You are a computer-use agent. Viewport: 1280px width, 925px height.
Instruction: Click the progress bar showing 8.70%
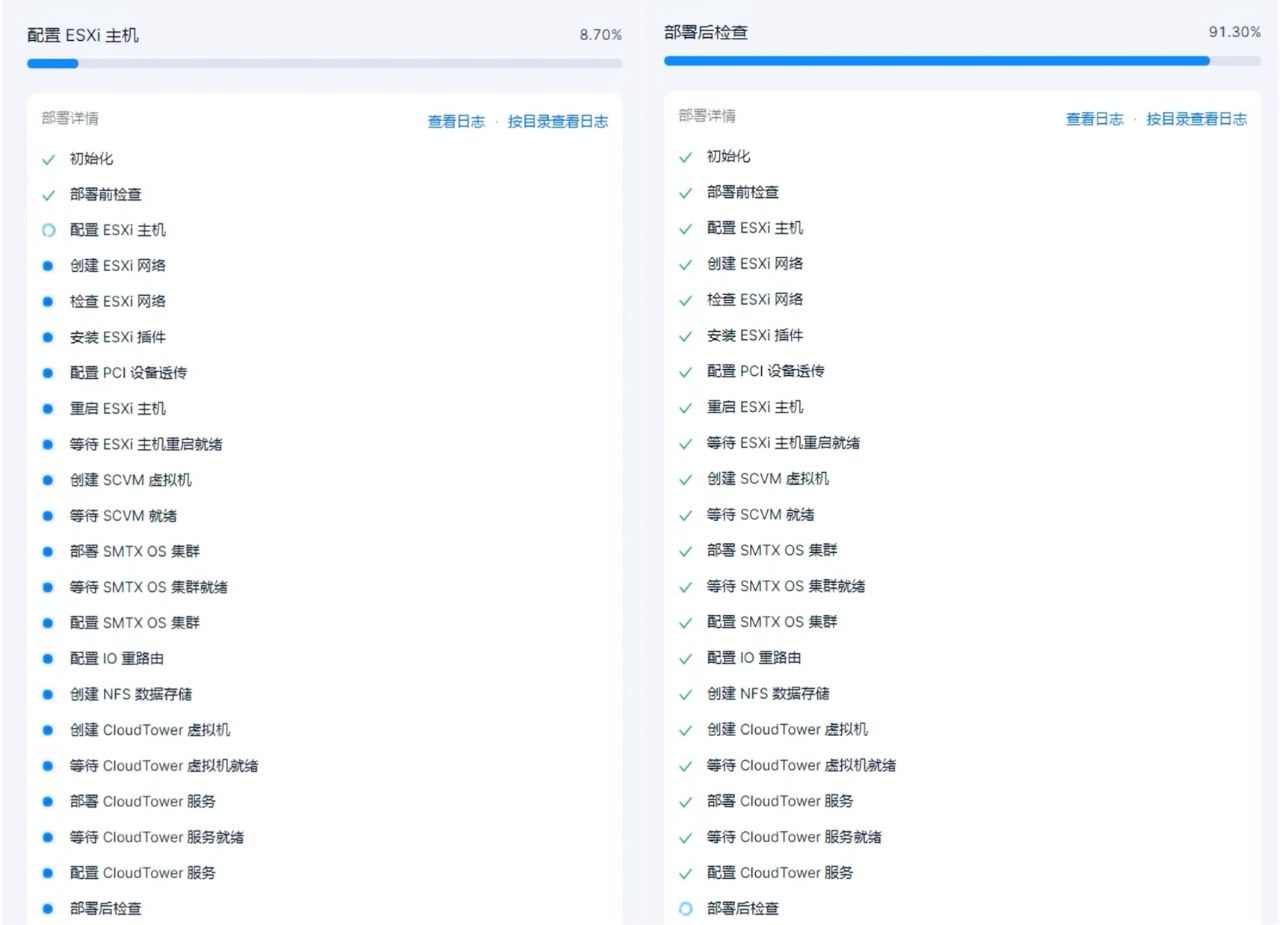(324, 64)
